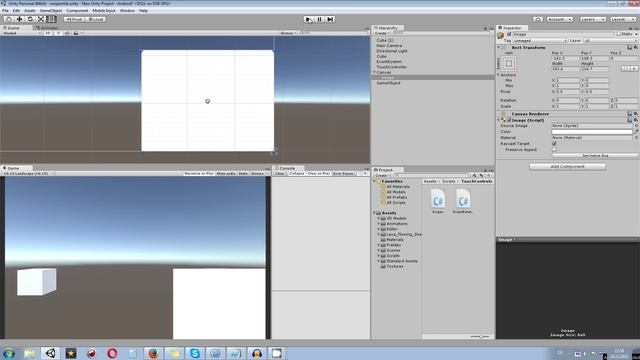Select the Scale tool

coord(41,19)
